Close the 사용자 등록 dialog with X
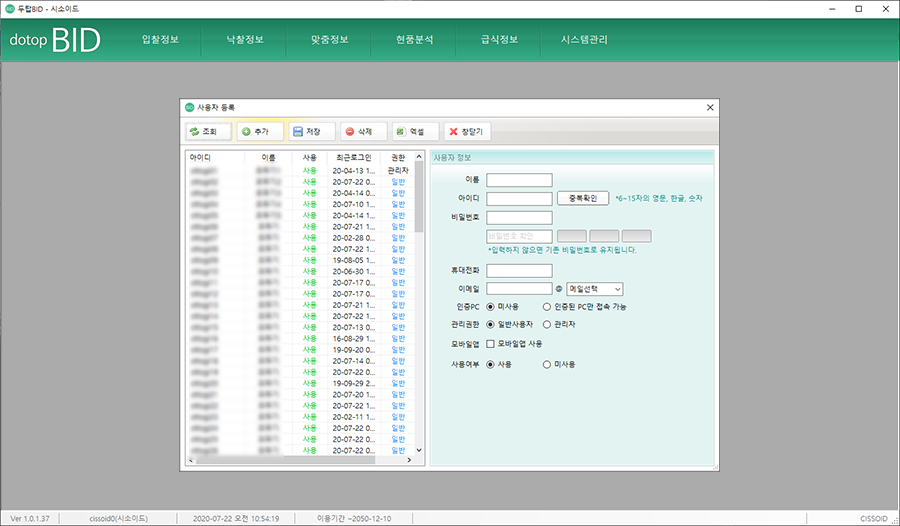 click(710, 107)
